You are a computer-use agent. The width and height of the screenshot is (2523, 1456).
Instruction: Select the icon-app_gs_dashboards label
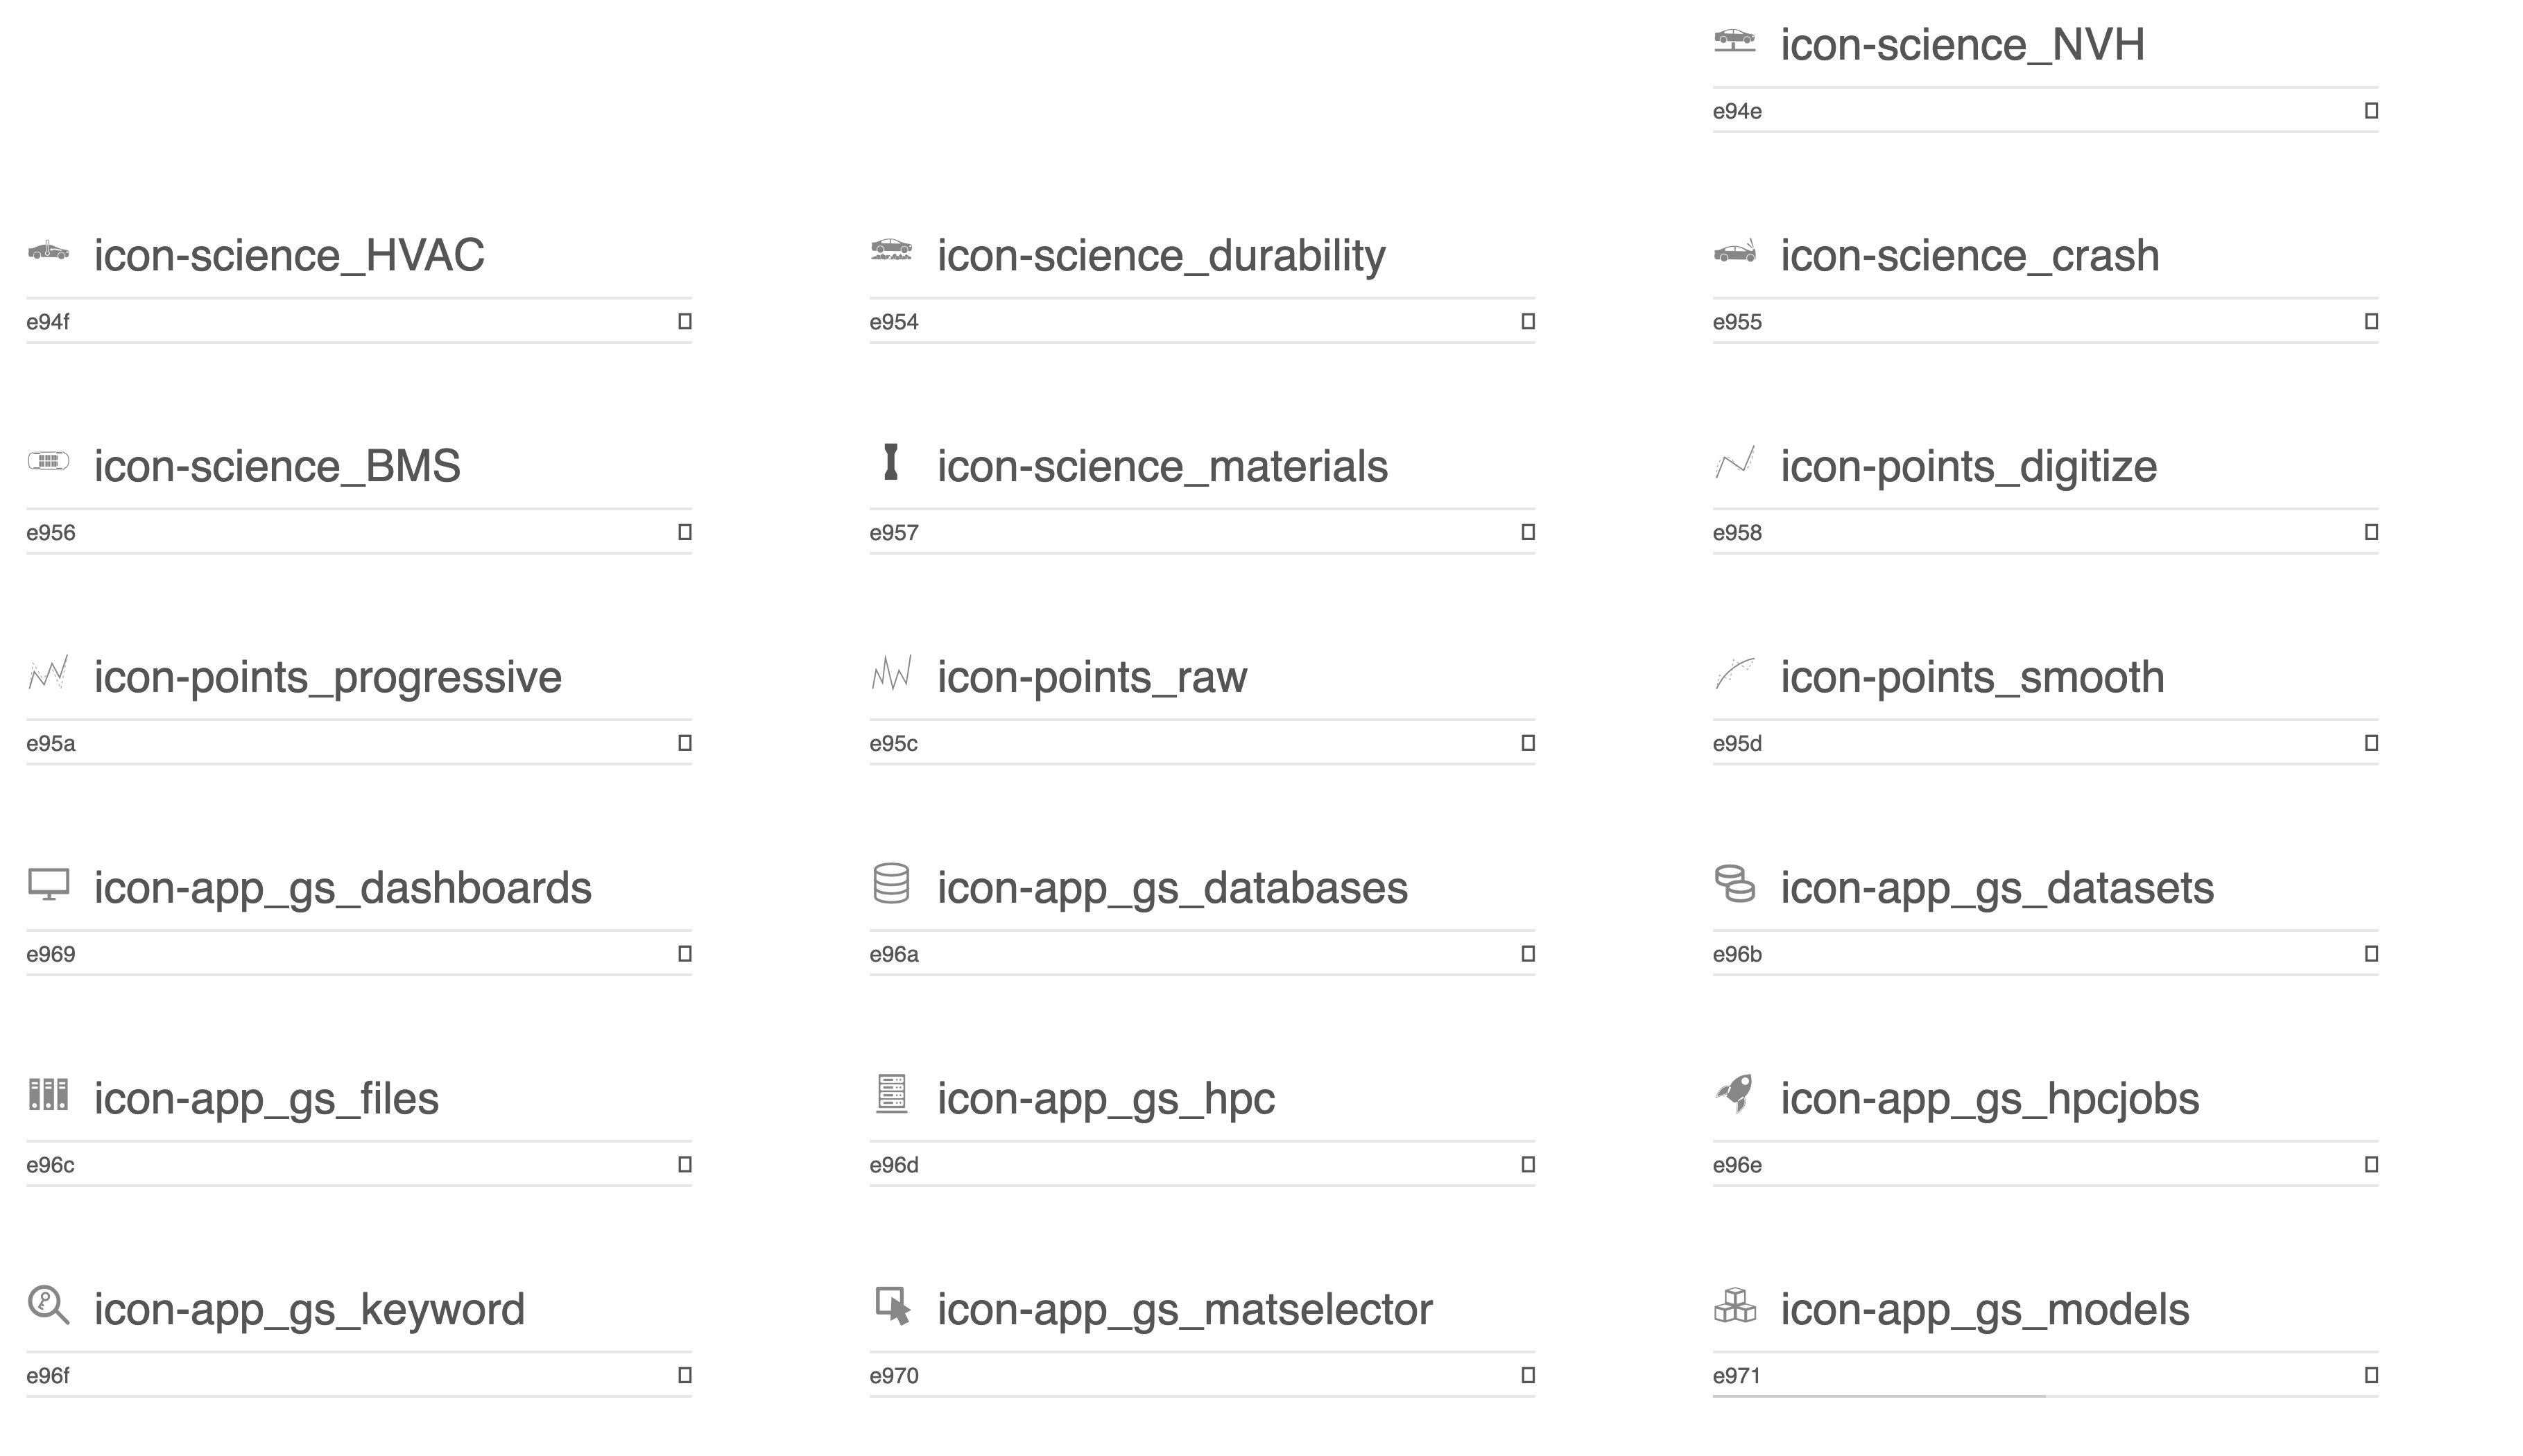[343, 888]
